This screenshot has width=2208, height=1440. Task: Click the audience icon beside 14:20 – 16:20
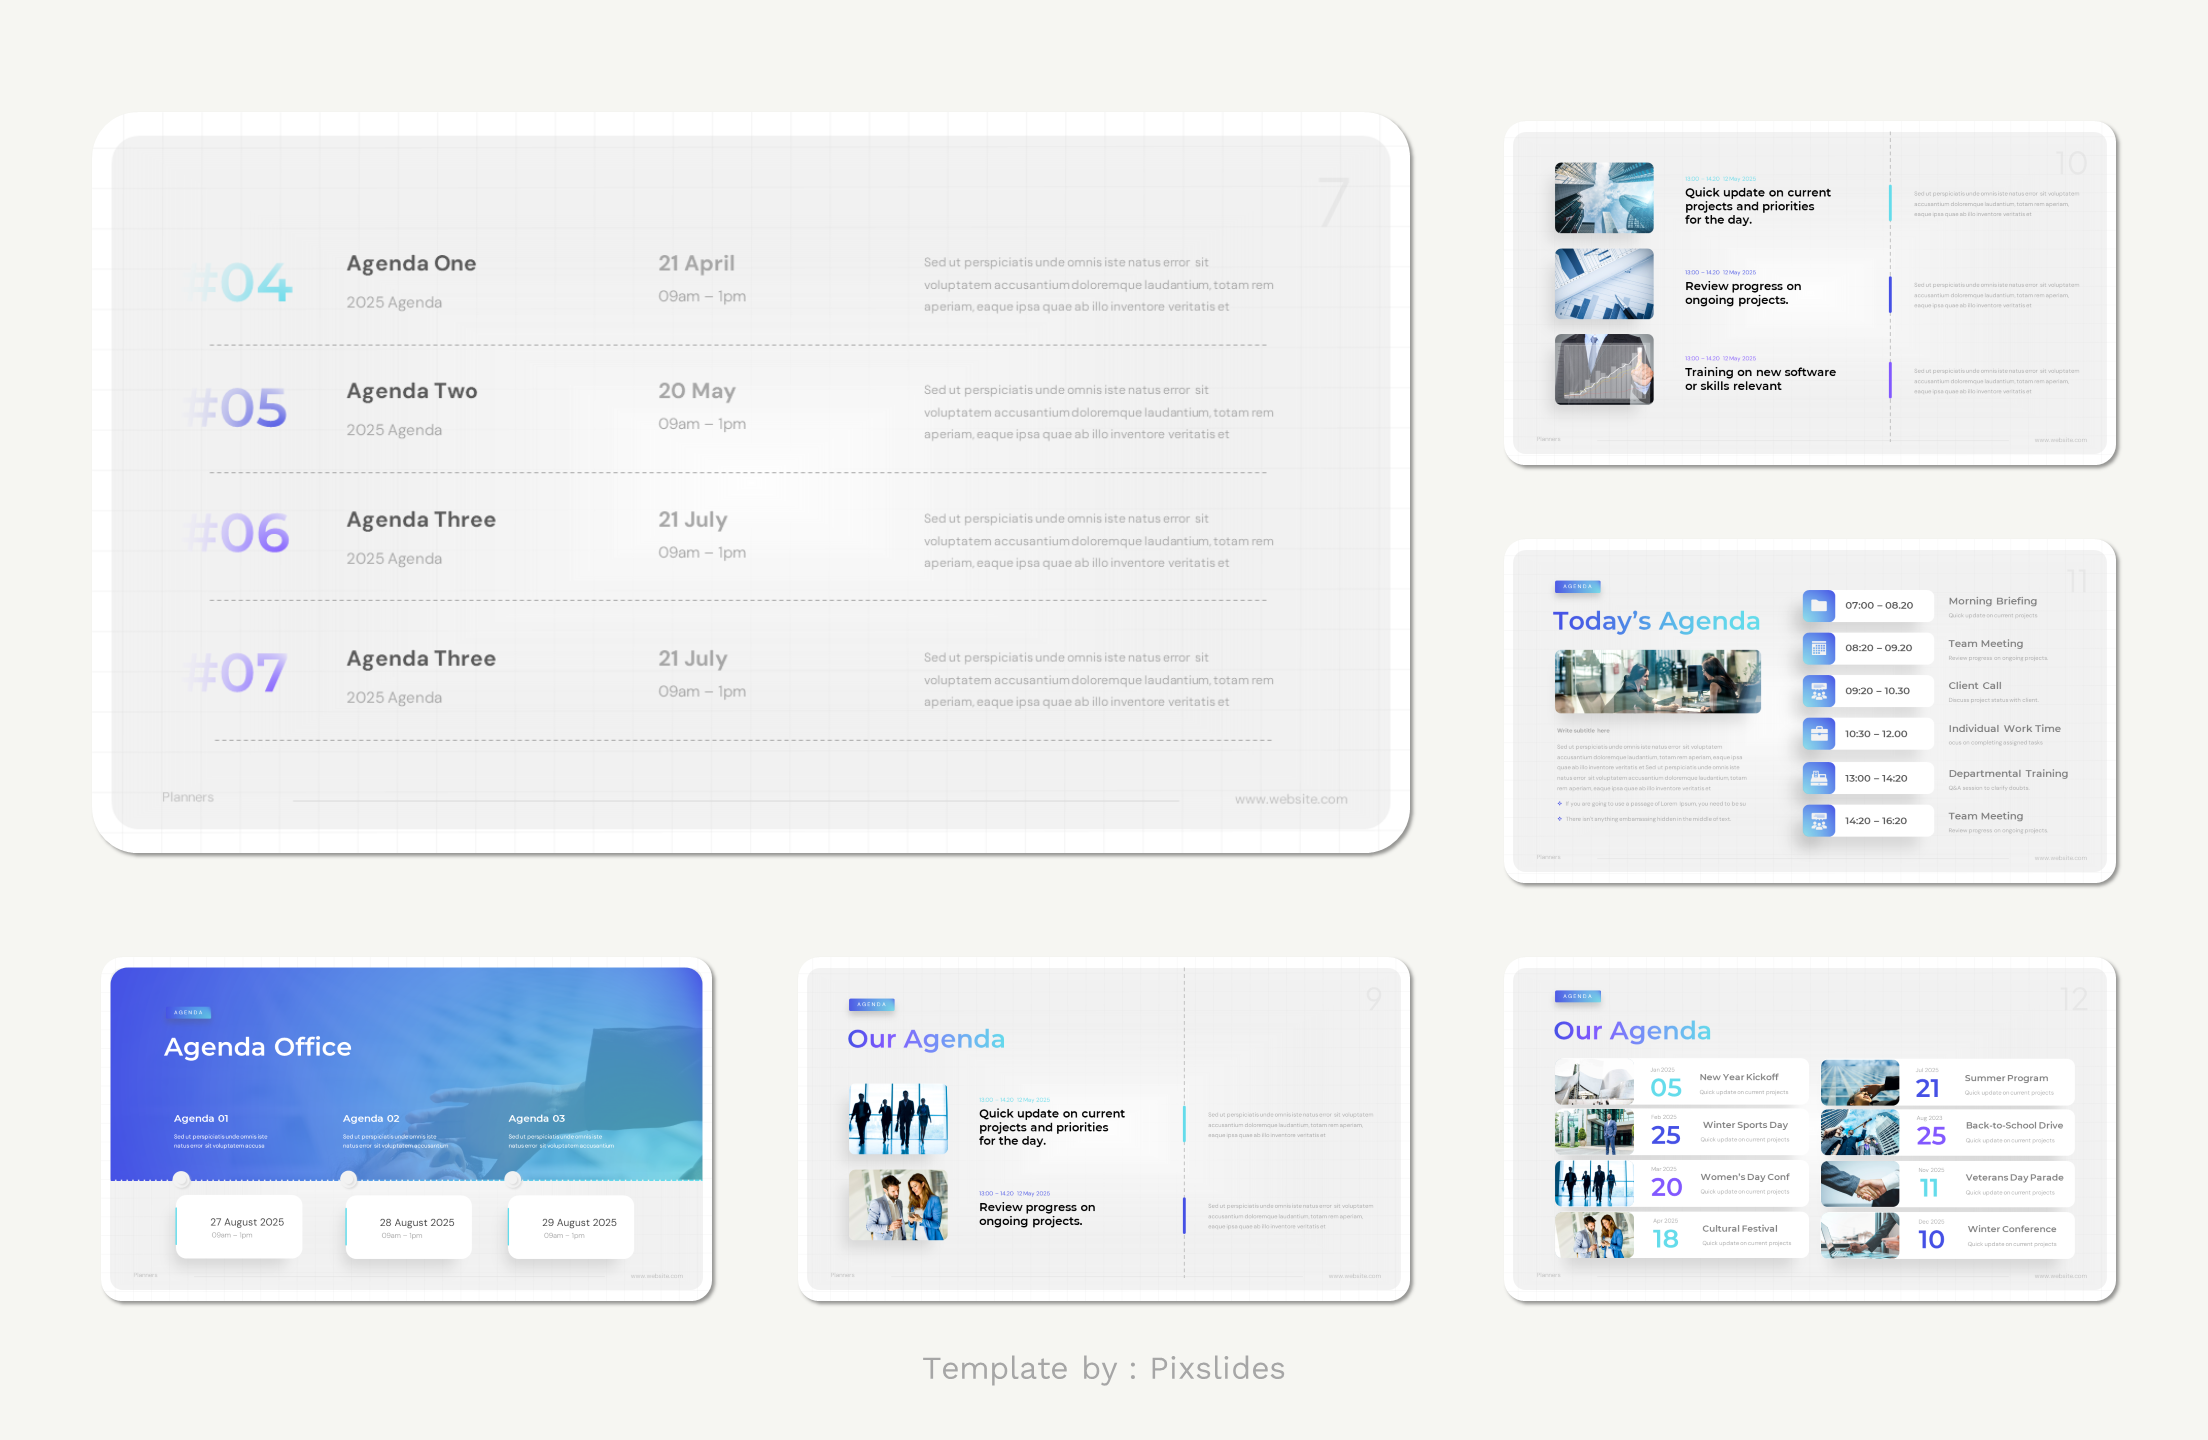tap(1818, 820)
